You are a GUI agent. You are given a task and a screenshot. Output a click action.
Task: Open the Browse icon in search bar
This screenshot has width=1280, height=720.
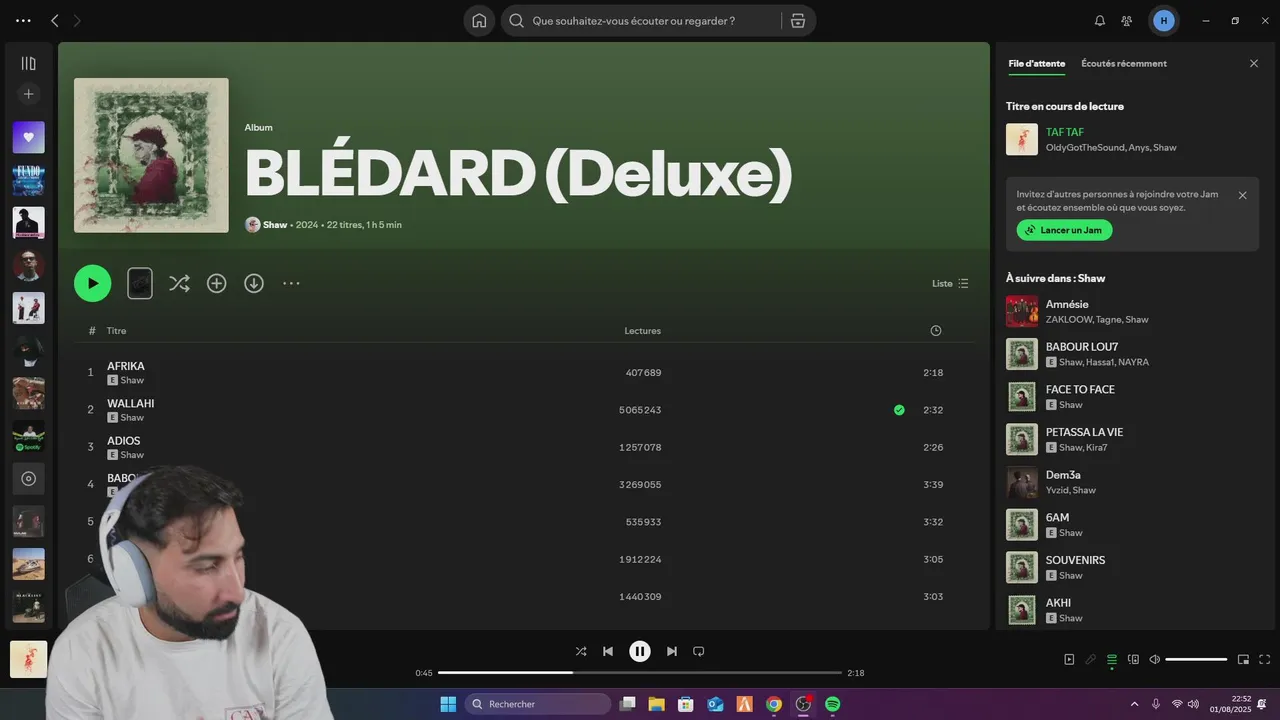797,20
